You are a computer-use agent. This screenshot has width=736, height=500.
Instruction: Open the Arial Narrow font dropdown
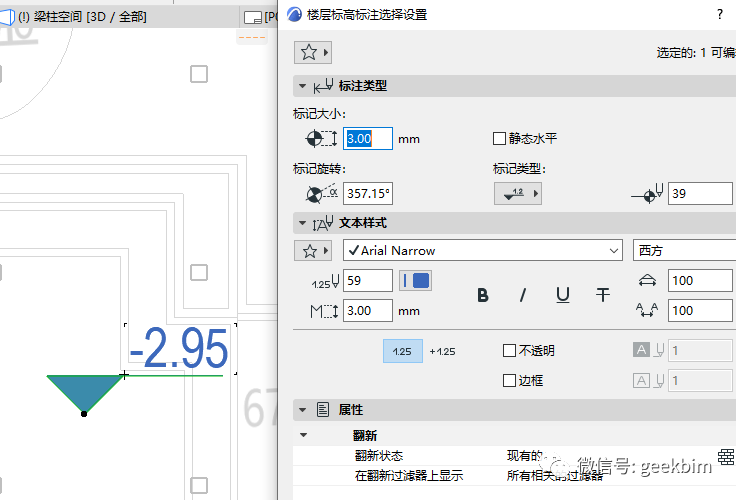(x=483, y=251)
